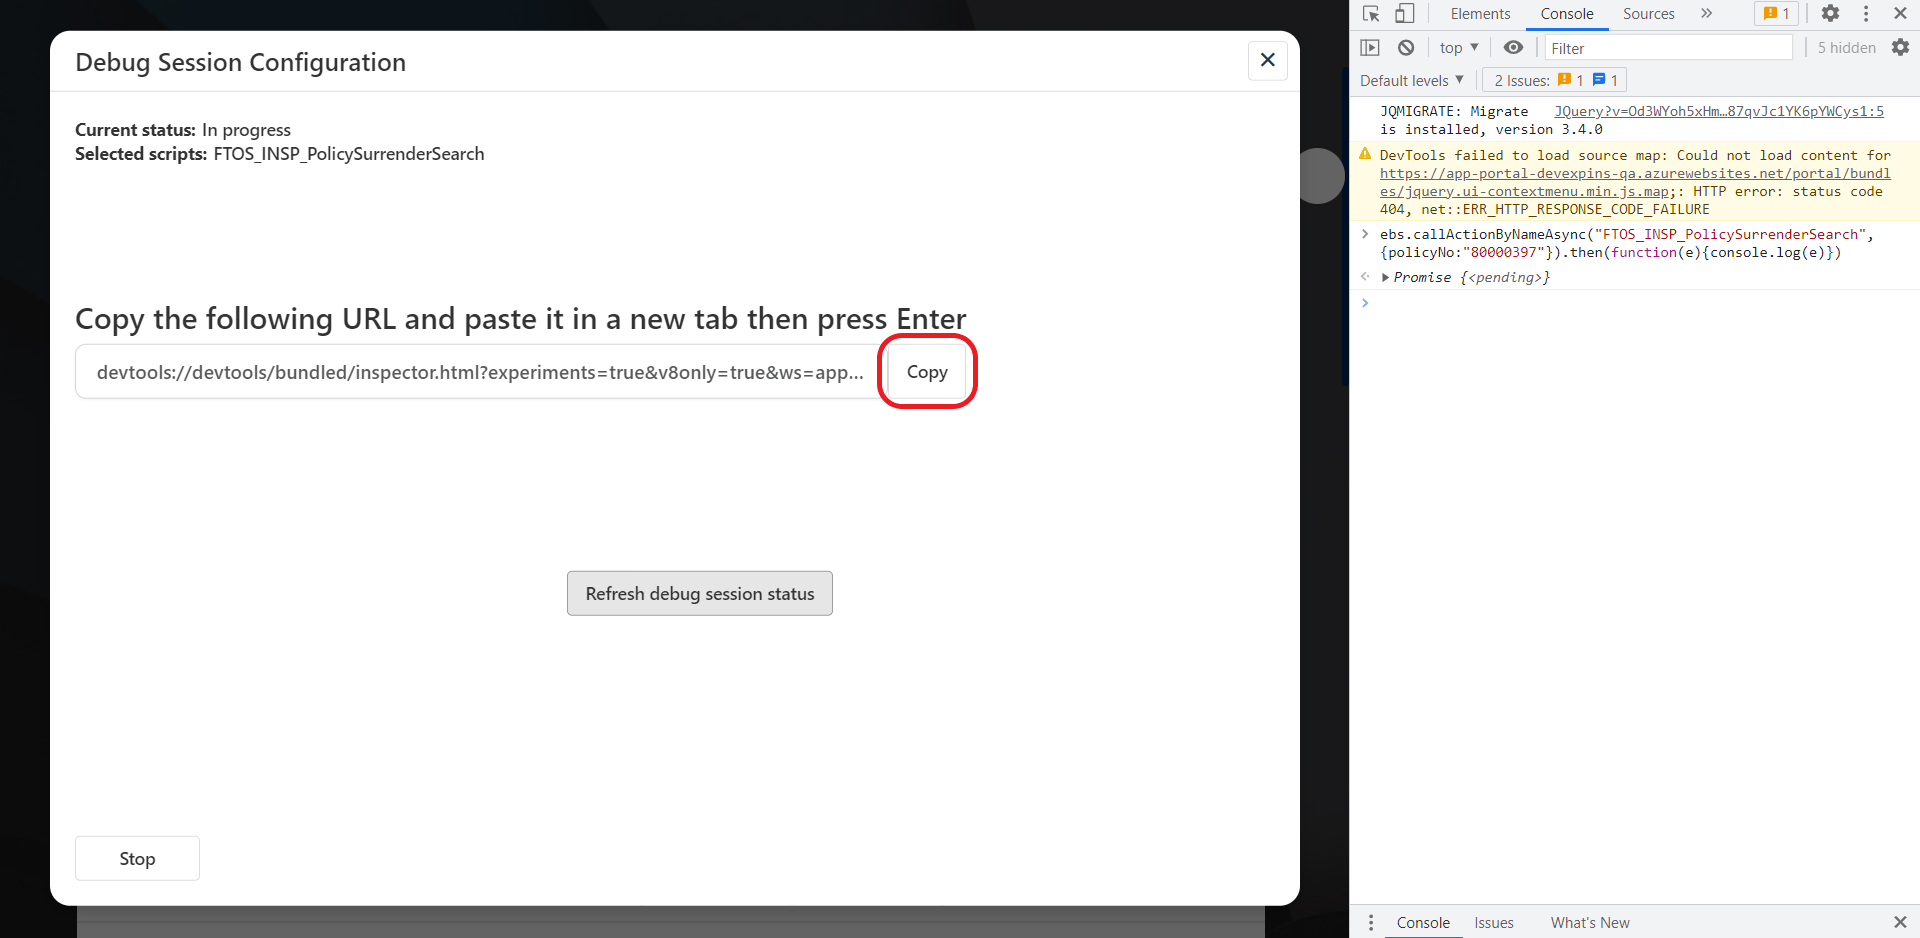Click the console Filter input field

tap(1667, 48)
